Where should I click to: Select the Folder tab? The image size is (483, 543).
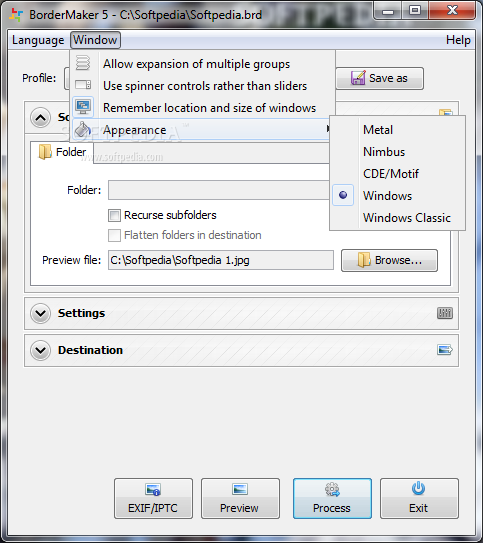[x=62, y=152]
